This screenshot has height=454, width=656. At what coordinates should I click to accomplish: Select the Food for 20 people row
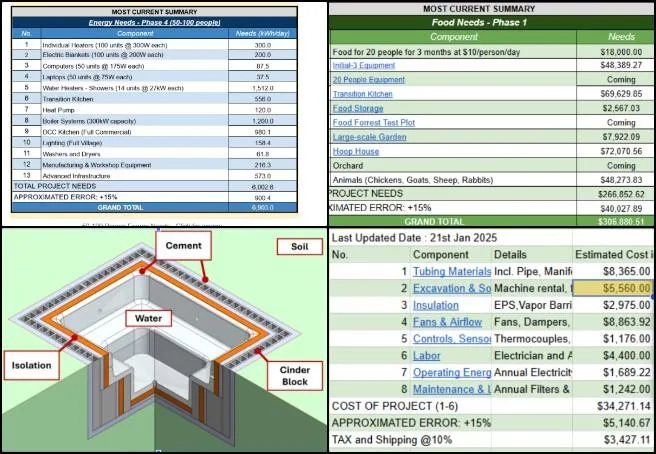(492, 52)
